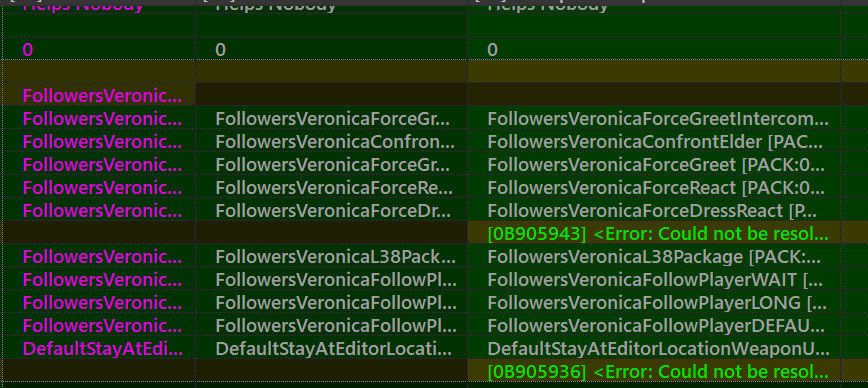Click the FollowersVeronicaForceGreet [PACK:0... cell
Screen dimensions: 868x388
[654, 164]
